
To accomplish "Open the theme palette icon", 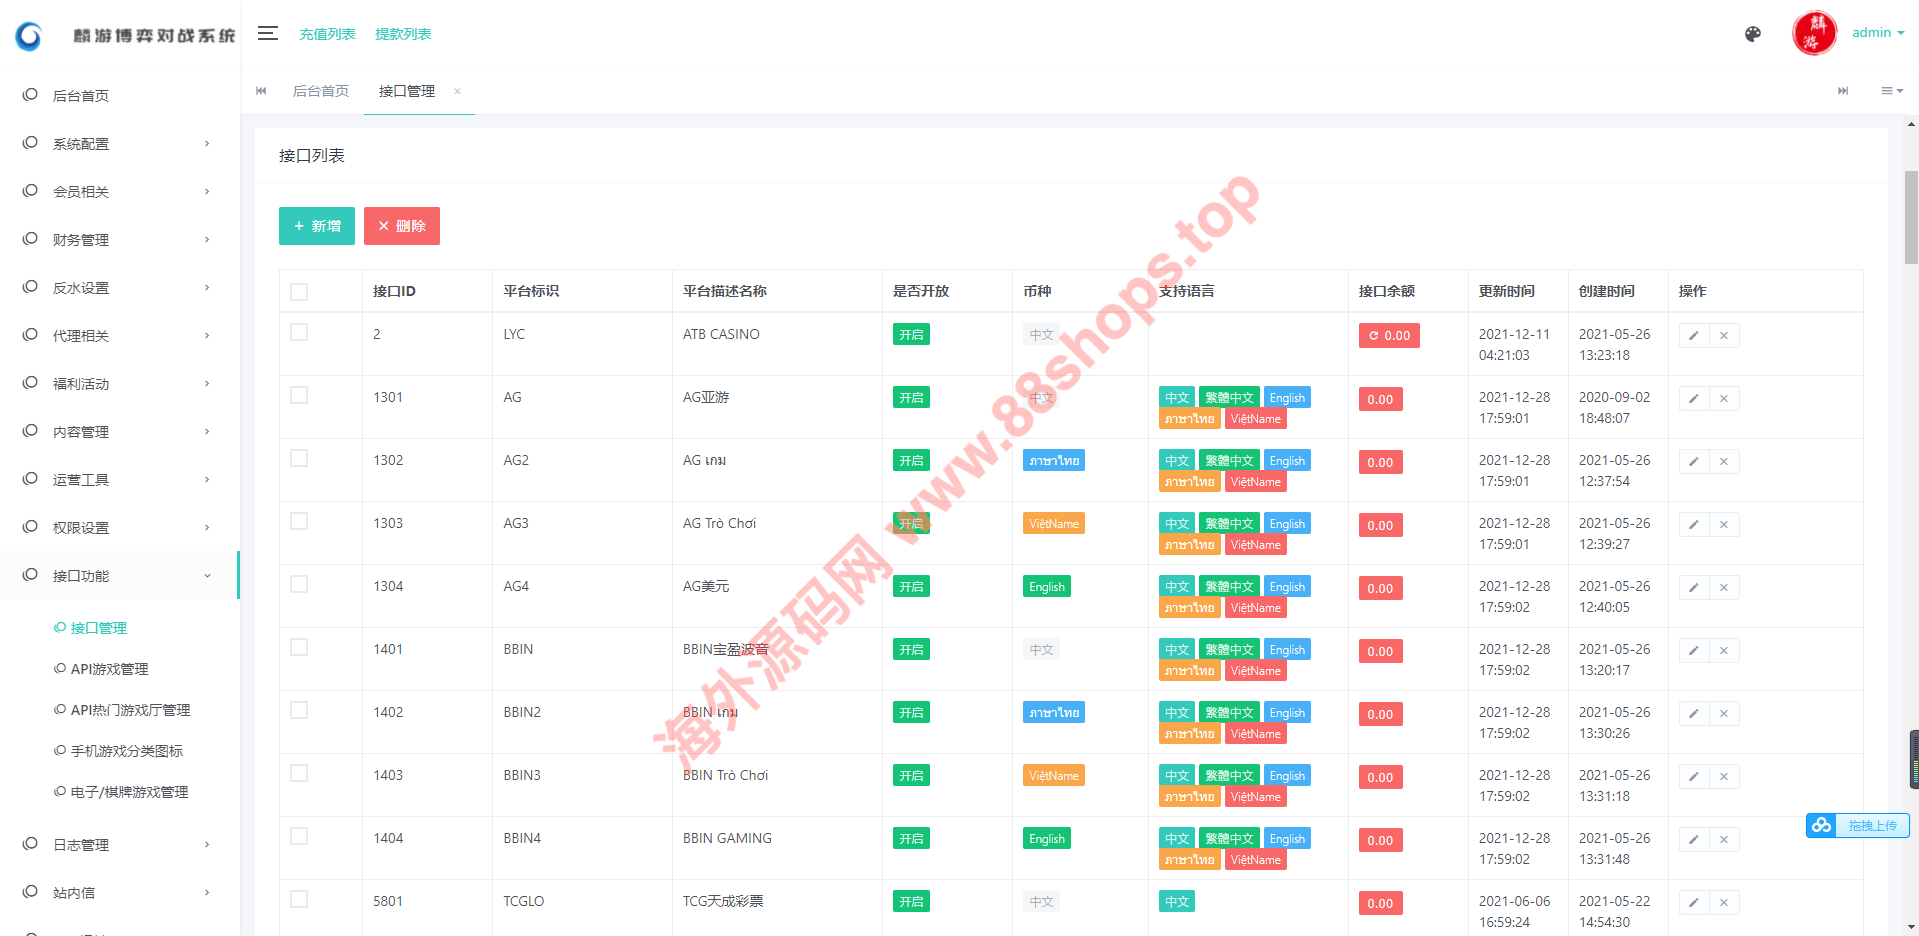I will click(x=1752, y=34).
